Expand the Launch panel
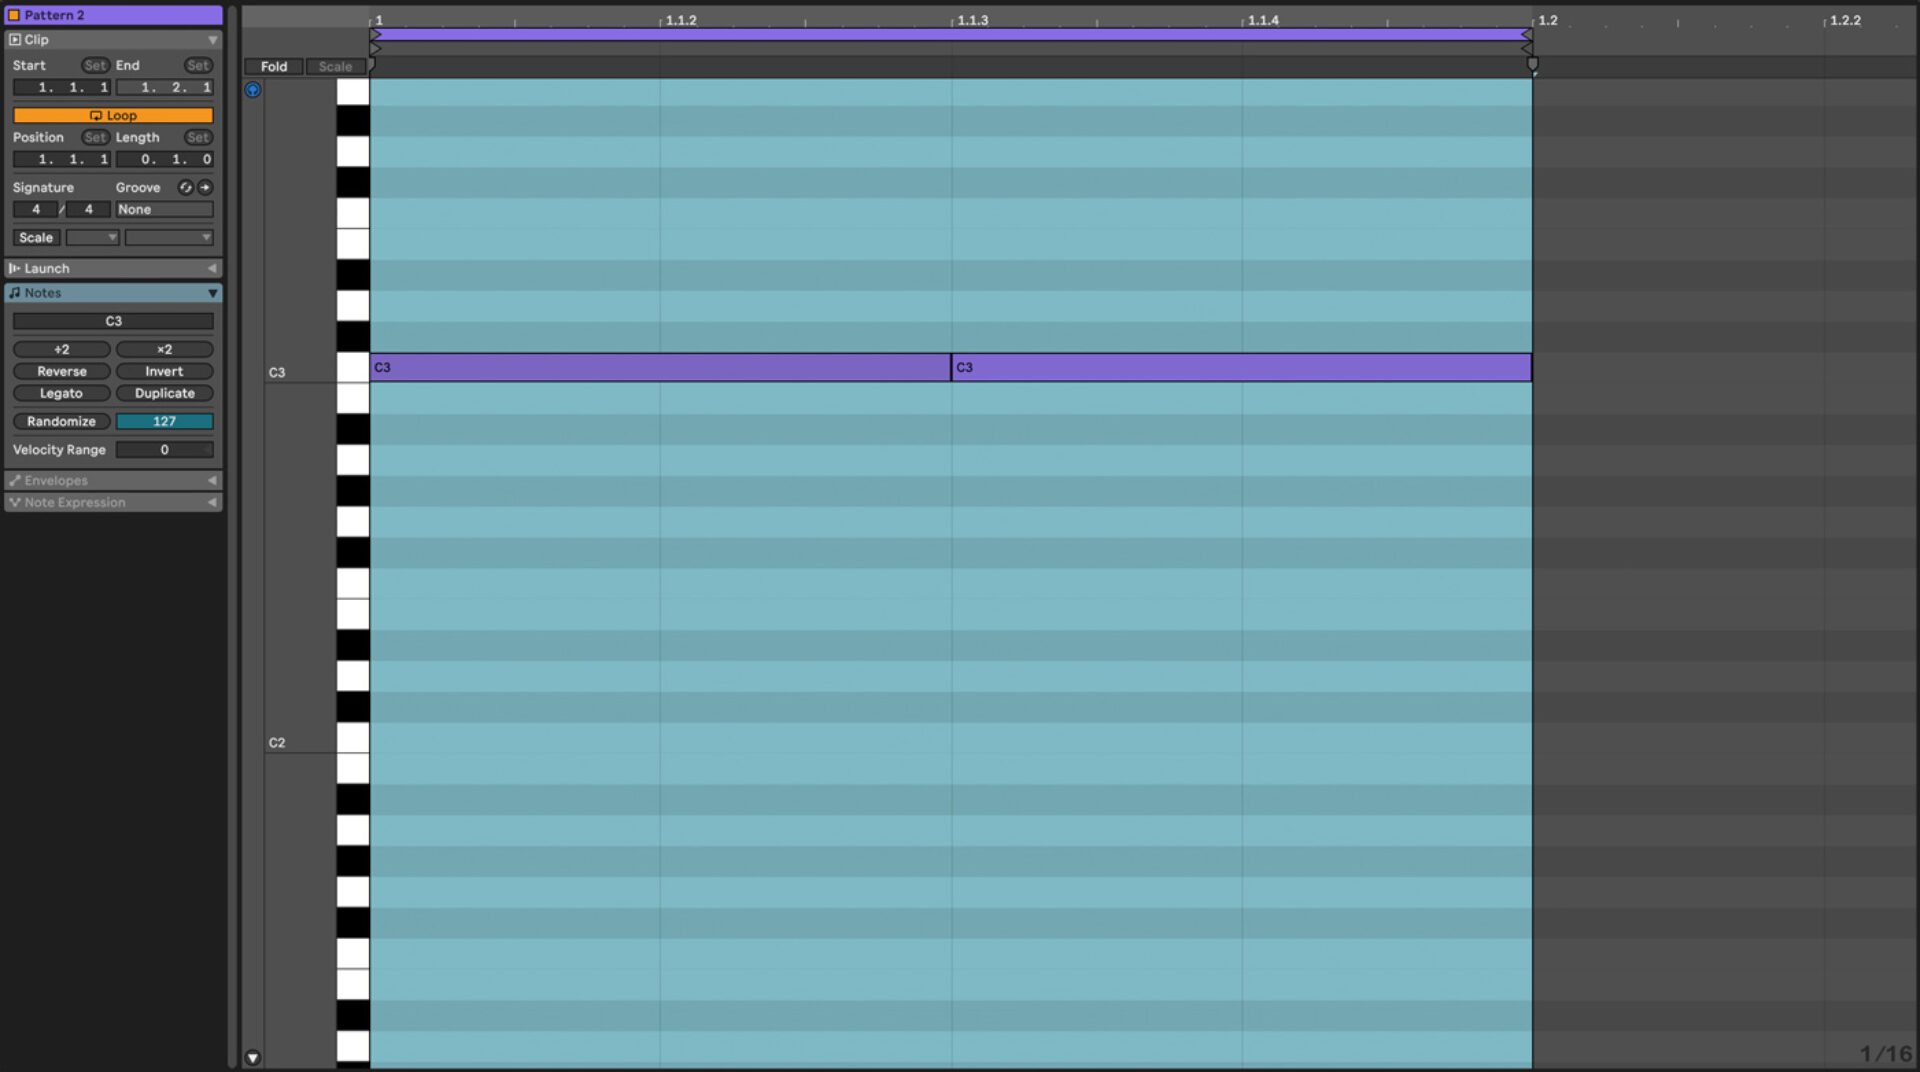This screenshot has height=1072, width=1920. 211,268
